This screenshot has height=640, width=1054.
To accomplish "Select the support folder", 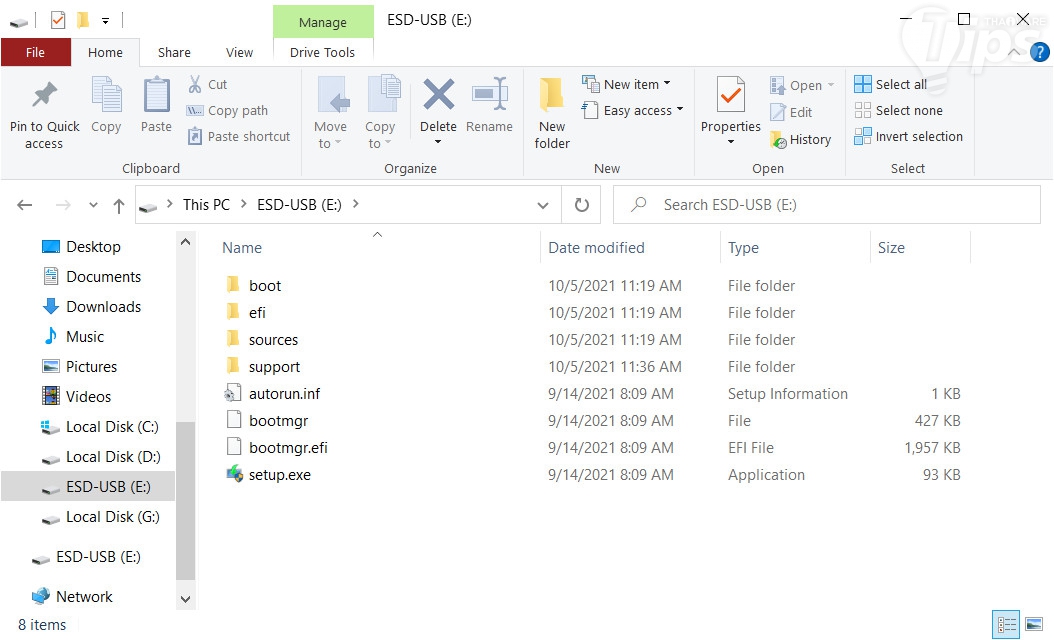I will click(274, 366).
